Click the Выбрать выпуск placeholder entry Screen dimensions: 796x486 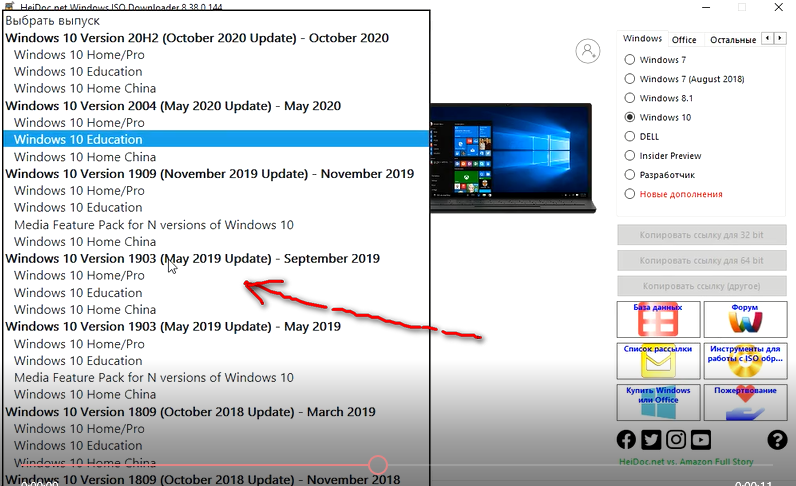216,21
